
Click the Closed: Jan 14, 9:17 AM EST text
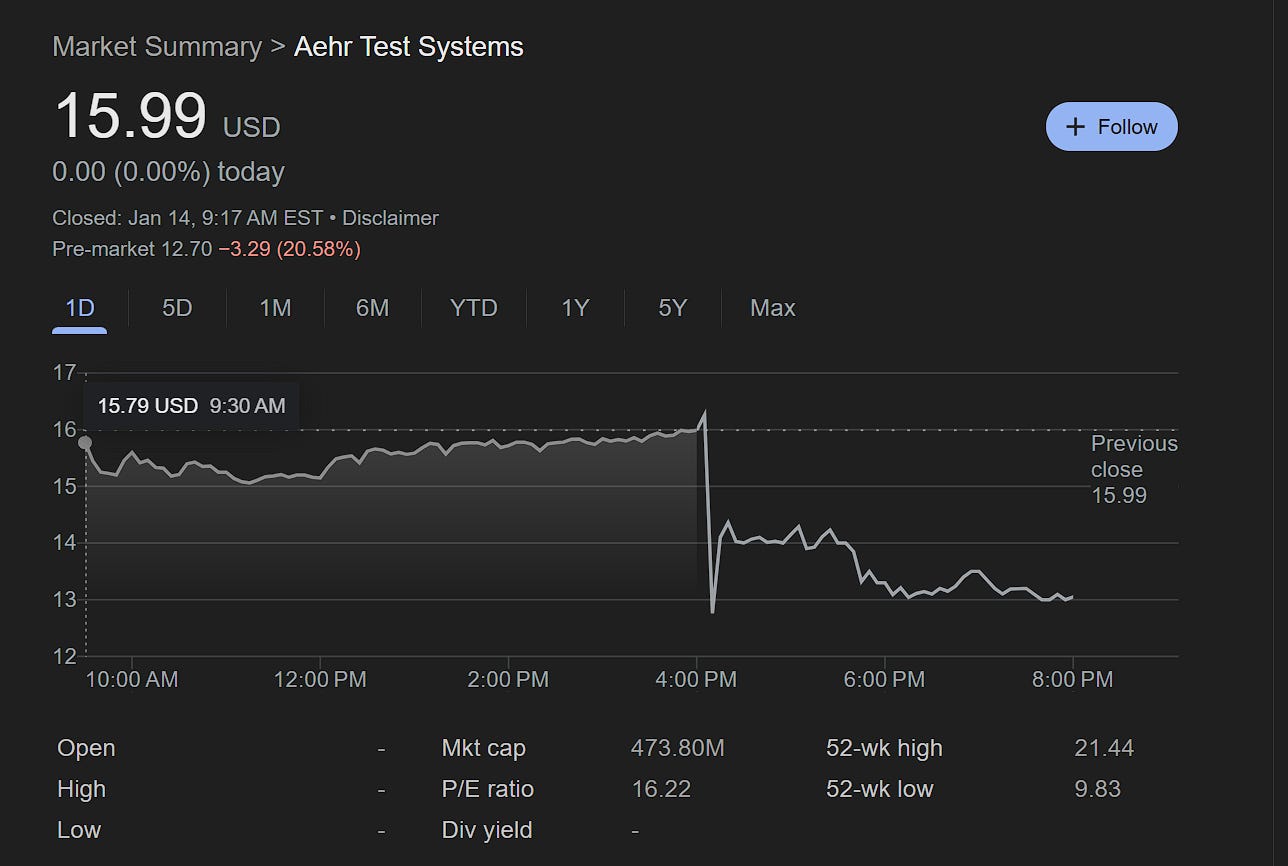coord(187,218)
